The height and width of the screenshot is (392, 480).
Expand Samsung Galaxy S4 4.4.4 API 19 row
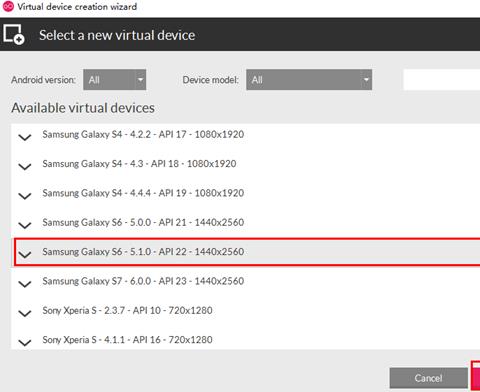[x=25, y=196]
